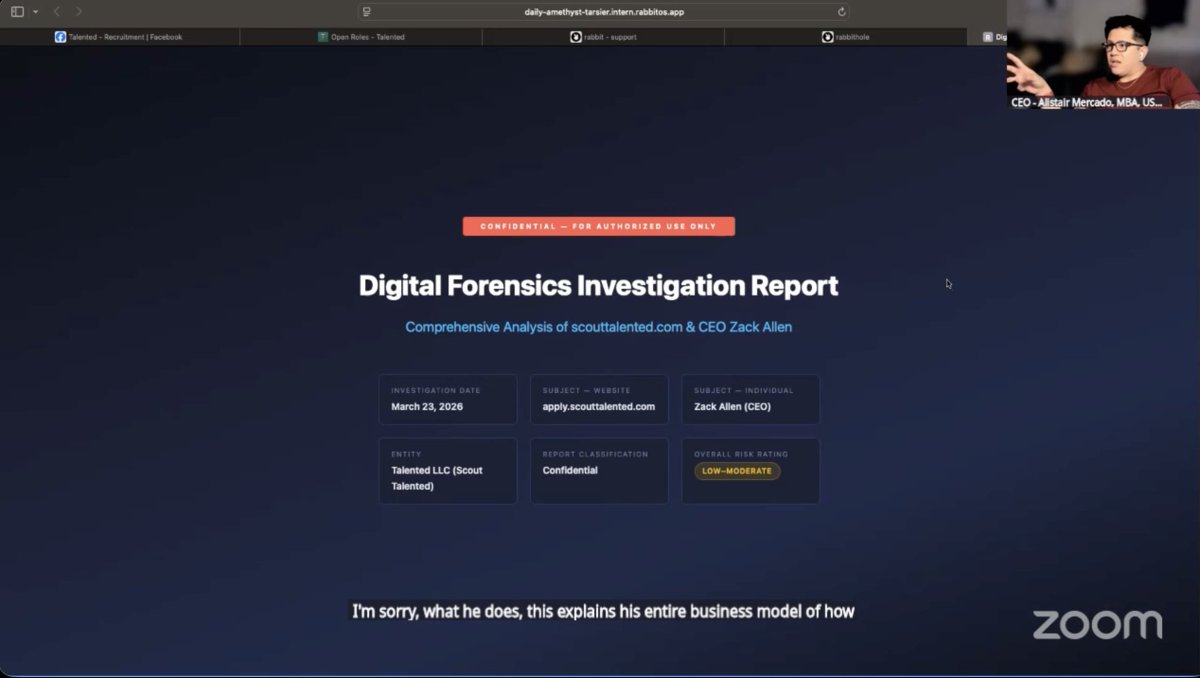The height and width of the screenshot is (678, 1200).
Task: Switch to rabbit - support tab
Action: 603,37
